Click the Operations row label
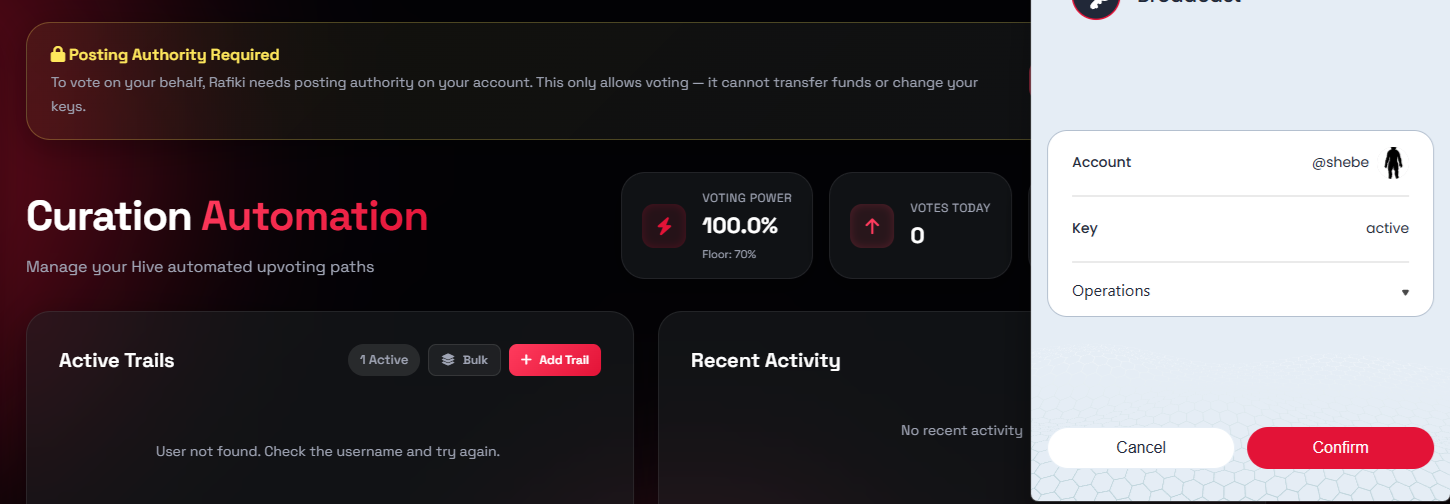The width and height of the screenshot is (1450, 504). (x=1111, y=291)
